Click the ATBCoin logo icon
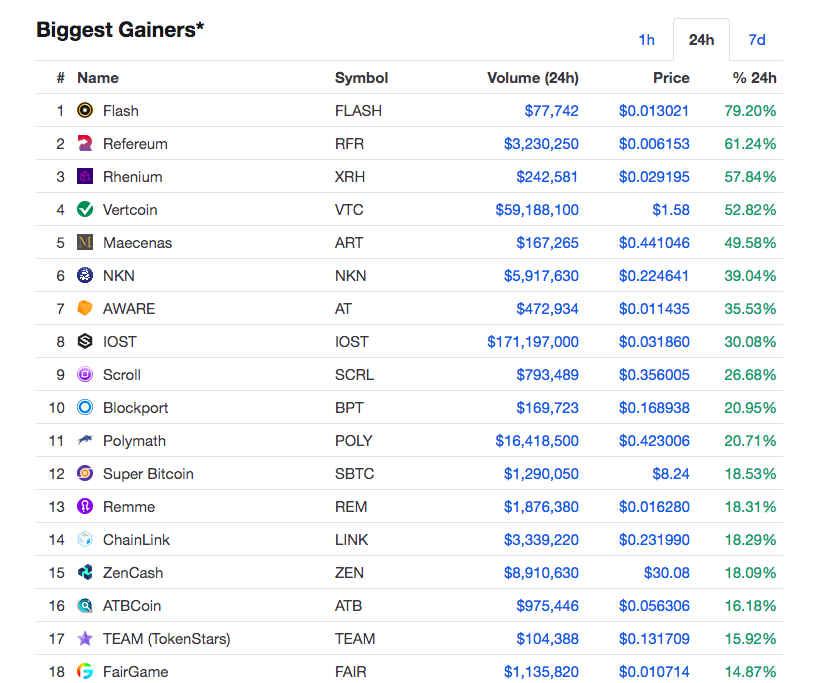Image resolution: width=836 pixels, height=683 pixels. coord(85,606)
